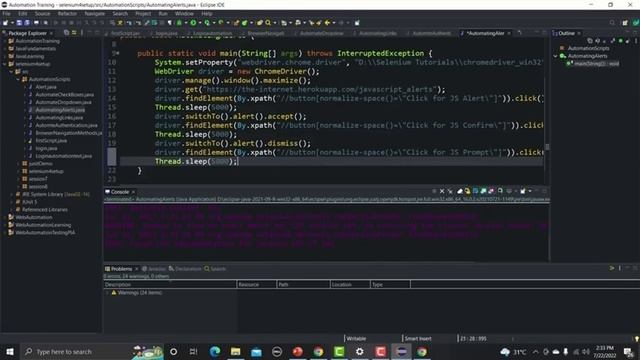Viewport: 640px width, 360px height.
Task: Select BrowserNavigationMethods.java in Package Explorer
Action: pos(68,133)
